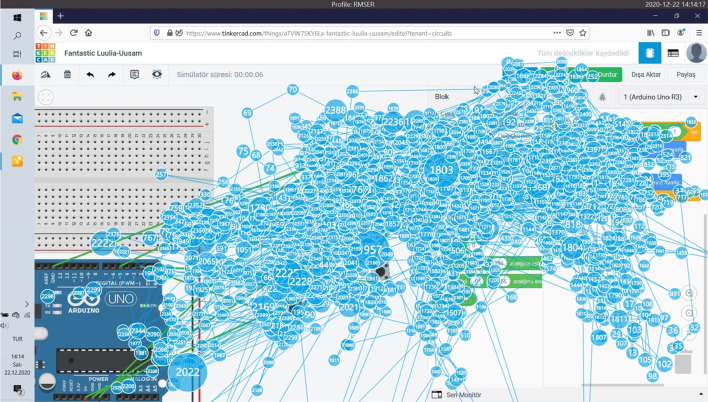Click the Paylaş button
Screen dimensions: 708x402
pos(685,74)
